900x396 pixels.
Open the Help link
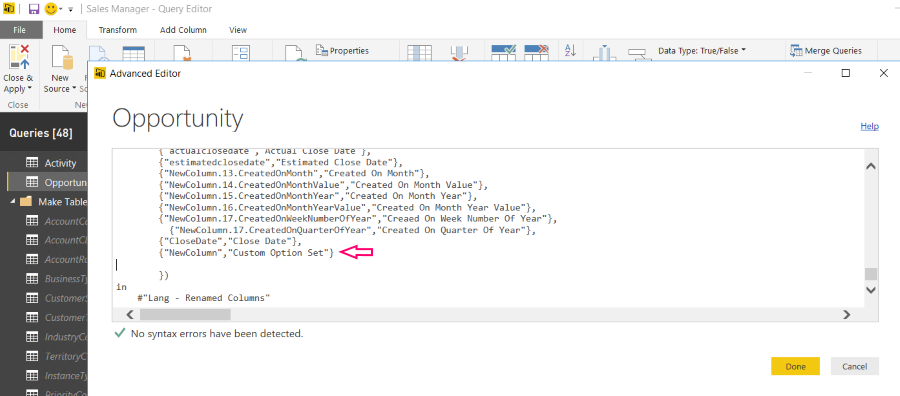pos(870,126)
